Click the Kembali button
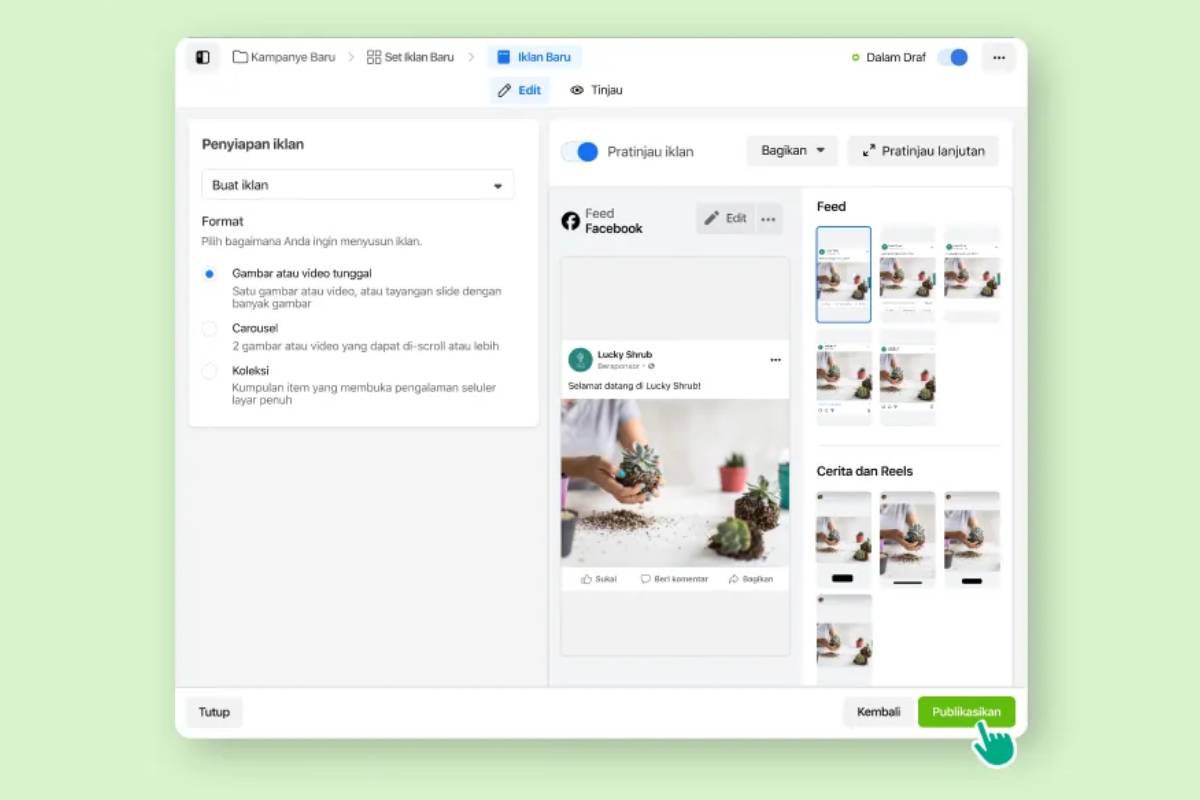 tap(878, 712)
